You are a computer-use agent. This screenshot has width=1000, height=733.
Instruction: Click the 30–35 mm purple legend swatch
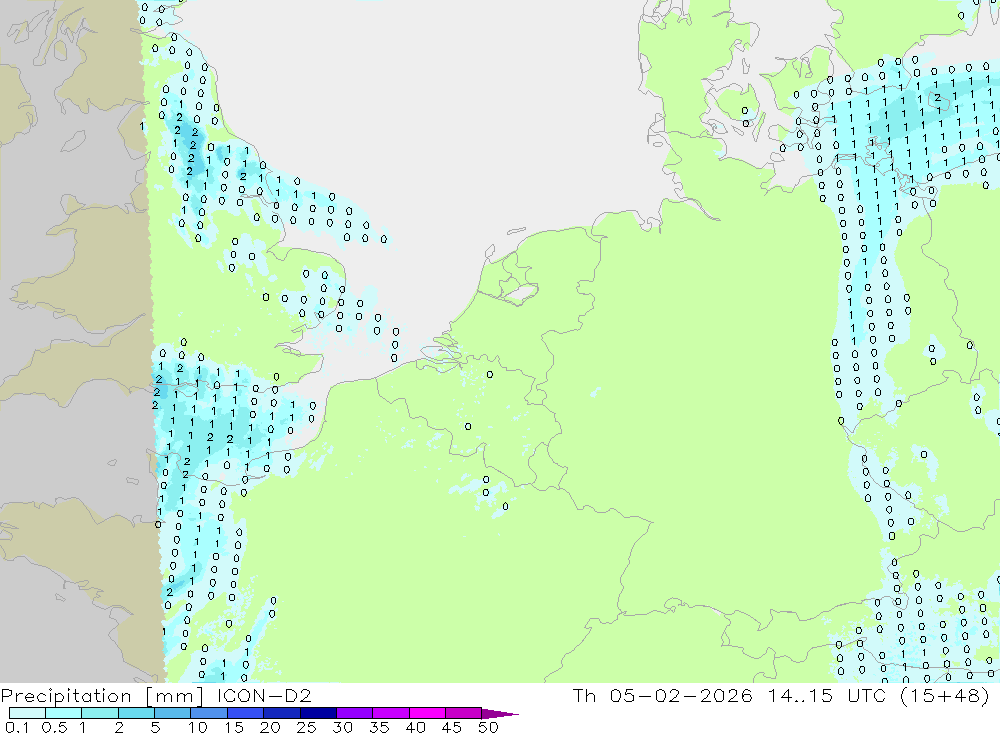355,713
